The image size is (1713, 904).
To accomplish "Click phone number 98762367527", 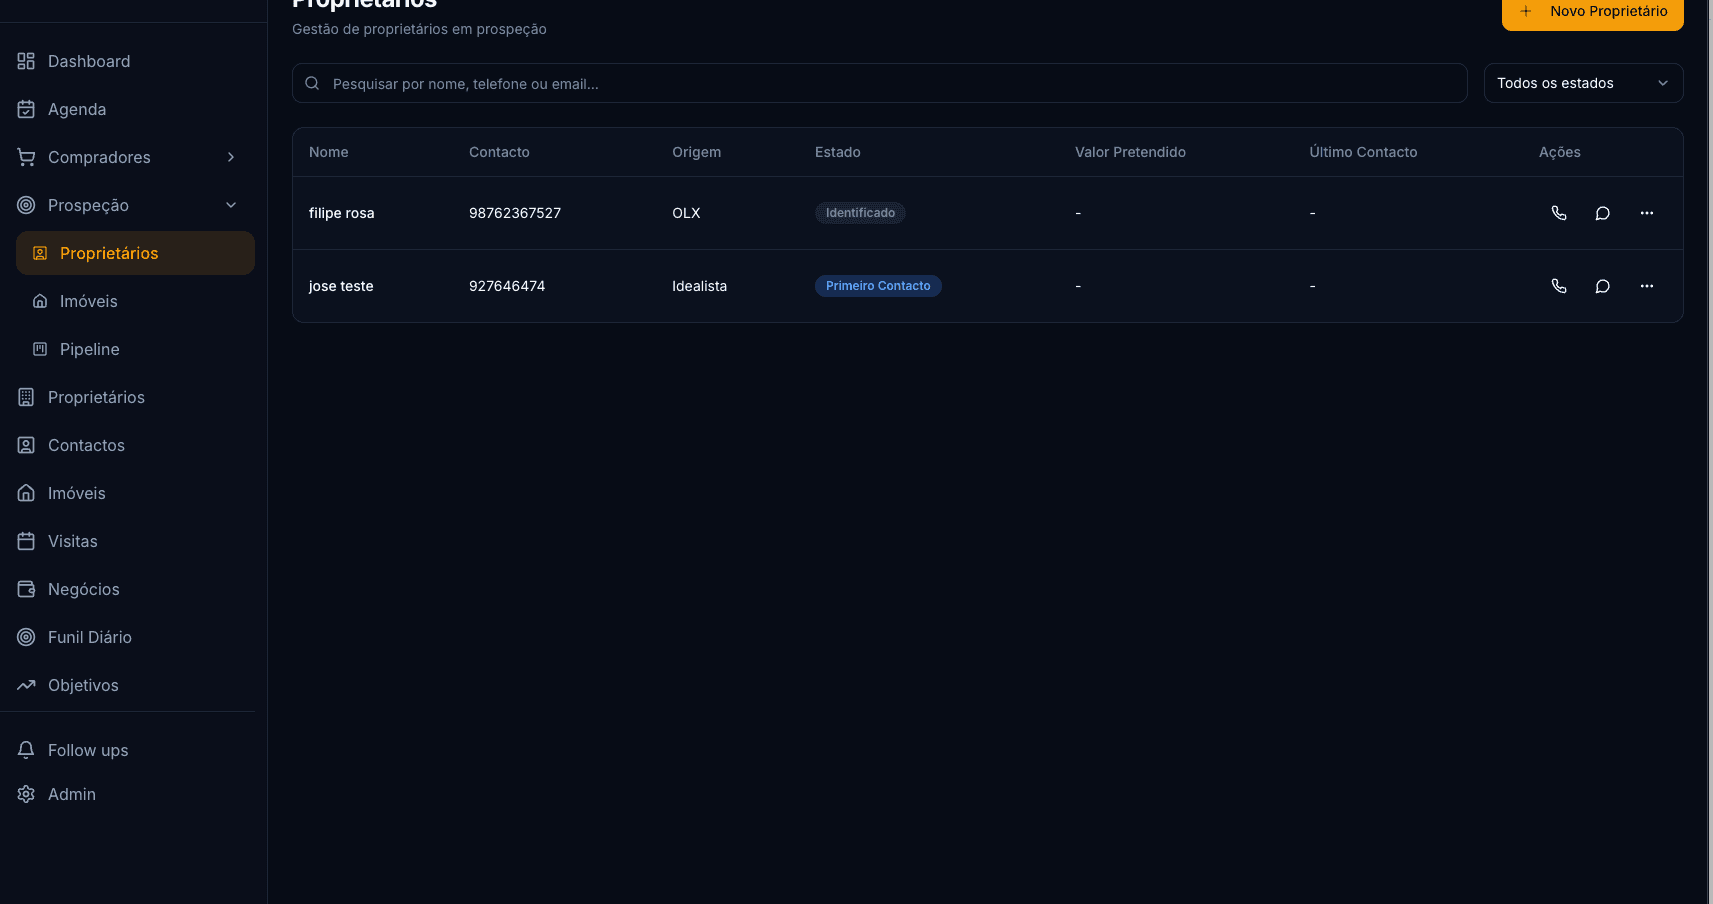I will coord(515,213).
